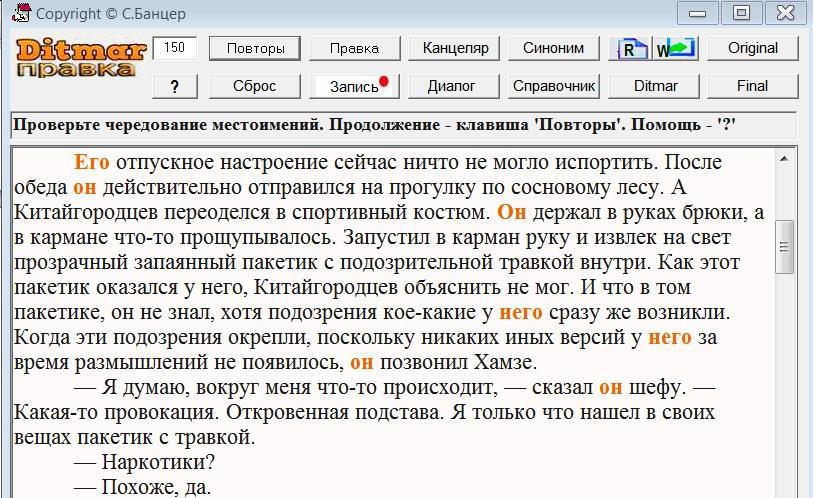Click the line '— Похоже, да.'
This screenshot has height=498, width=813.
point(142,487)
